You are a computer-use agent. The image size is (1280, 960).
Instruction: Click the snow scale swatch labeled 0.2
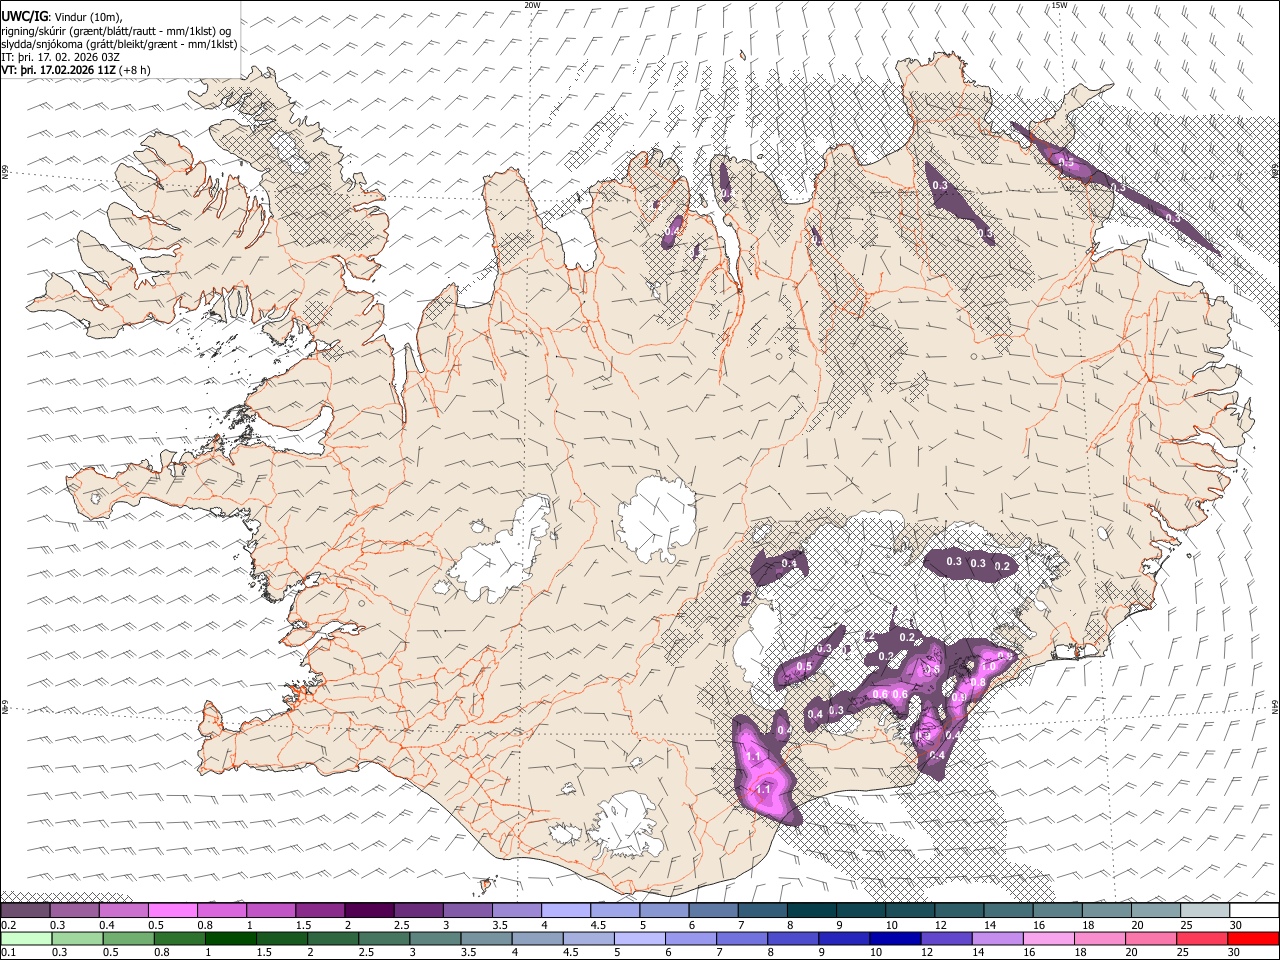25,910
